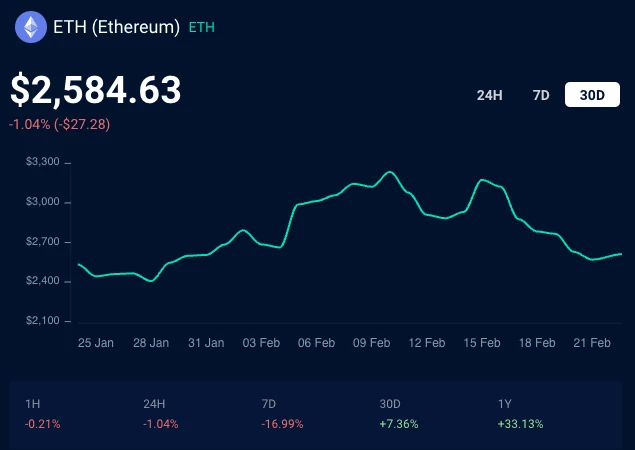635x450 pixels.
Task: Click the Ethereum diamond logo icon
Action: click(x=31, y=27)
